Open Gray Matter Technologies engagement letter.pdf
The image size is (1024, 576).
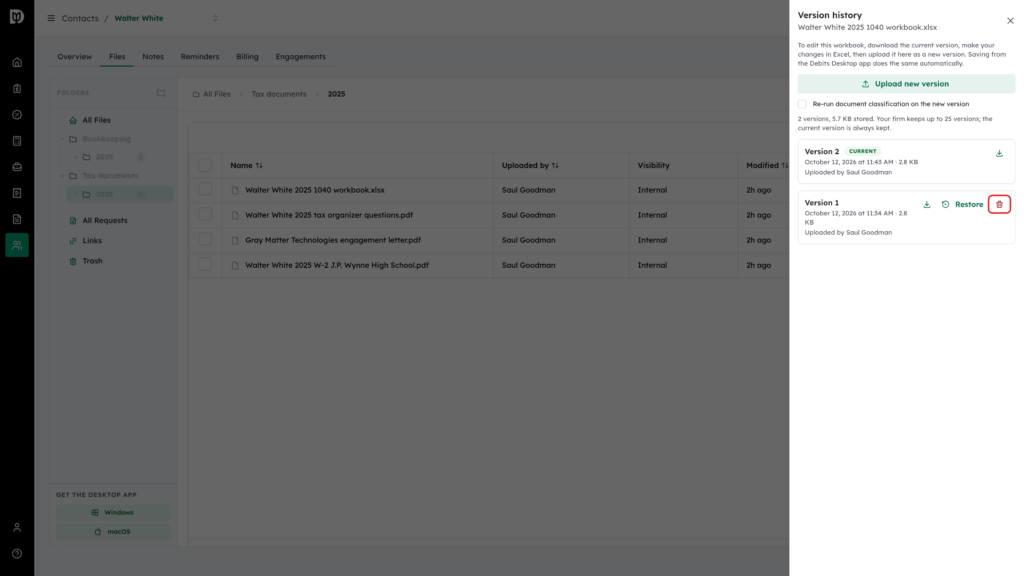[x=333, y=240]
